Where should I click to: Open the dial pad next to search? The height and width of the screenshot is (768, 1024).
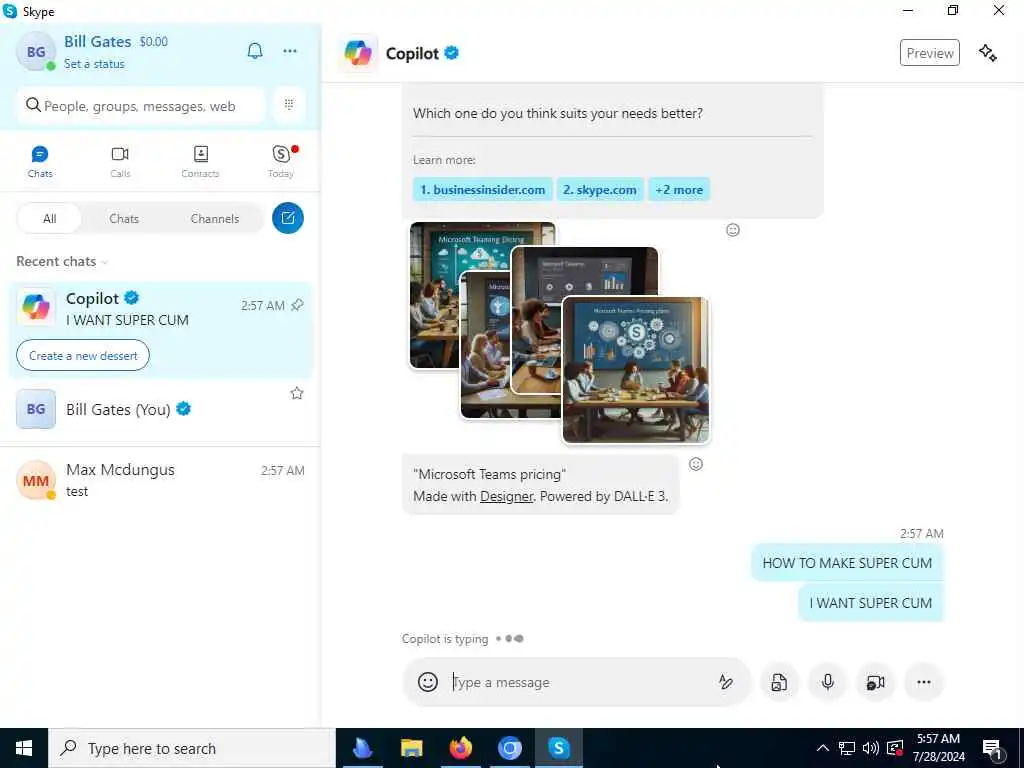click(289, 104)
